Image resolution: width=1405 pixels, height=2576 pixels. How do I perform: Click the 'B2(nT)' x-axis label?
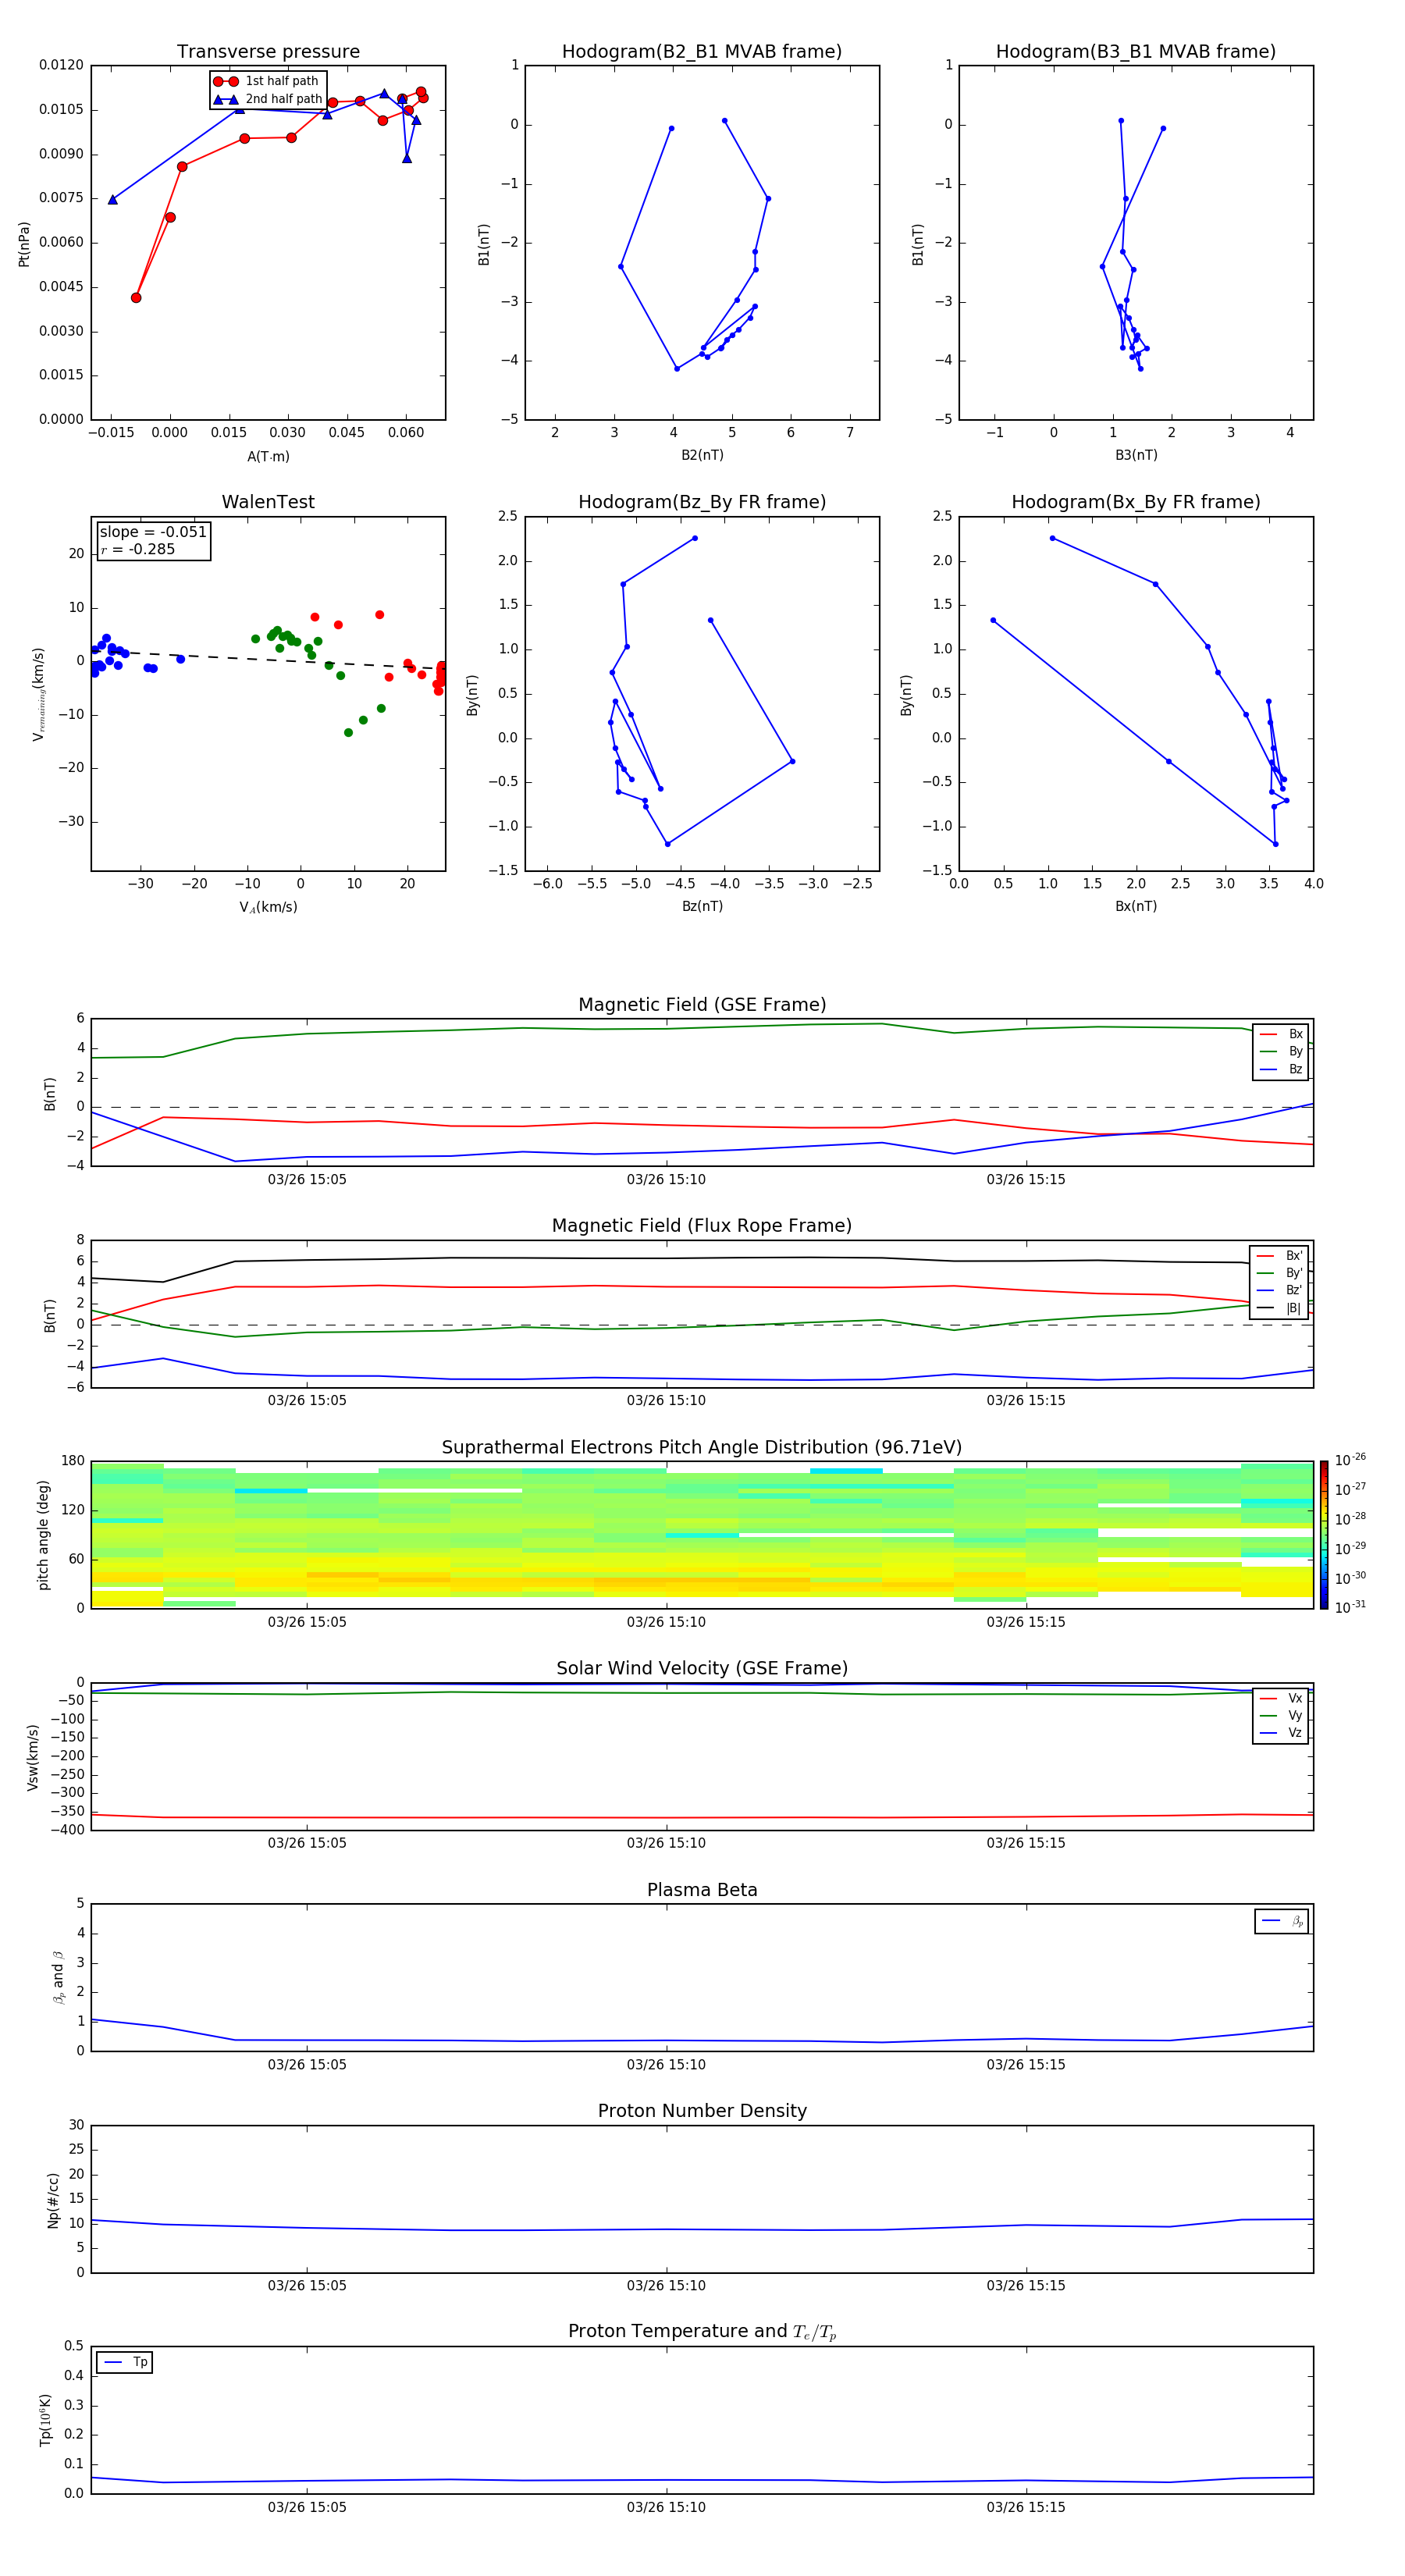coord(702,455)
